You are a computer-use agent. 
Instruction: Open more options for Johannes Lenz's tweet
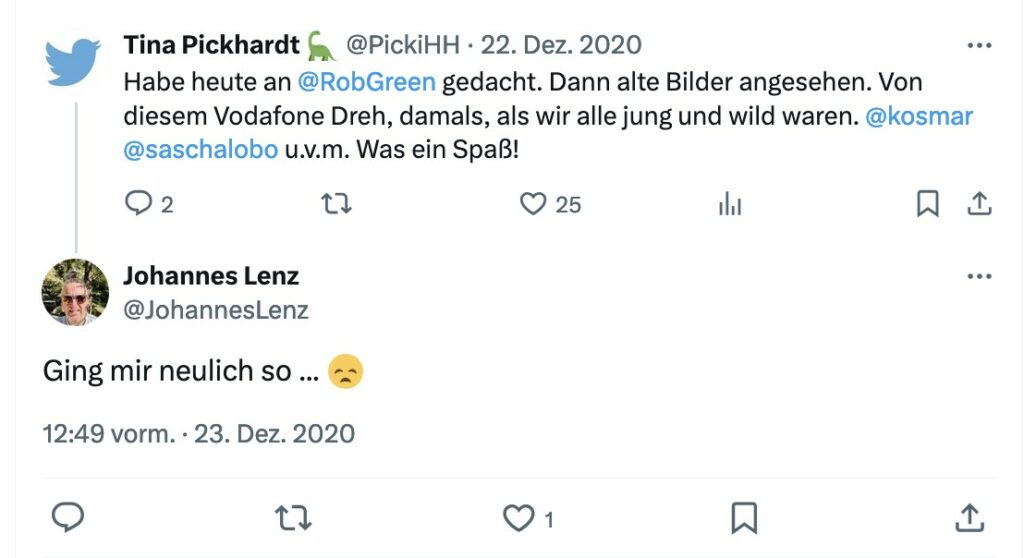pyautogui.click(x=979, y=276)
